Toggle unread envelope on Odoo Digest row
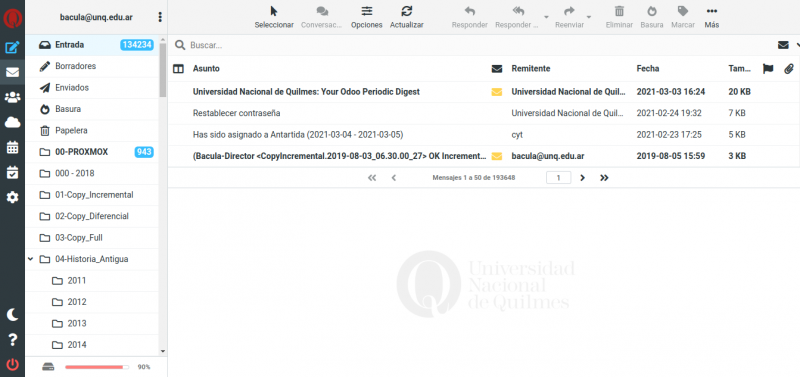This screenshot has height=377, width=800. (496, 92)
